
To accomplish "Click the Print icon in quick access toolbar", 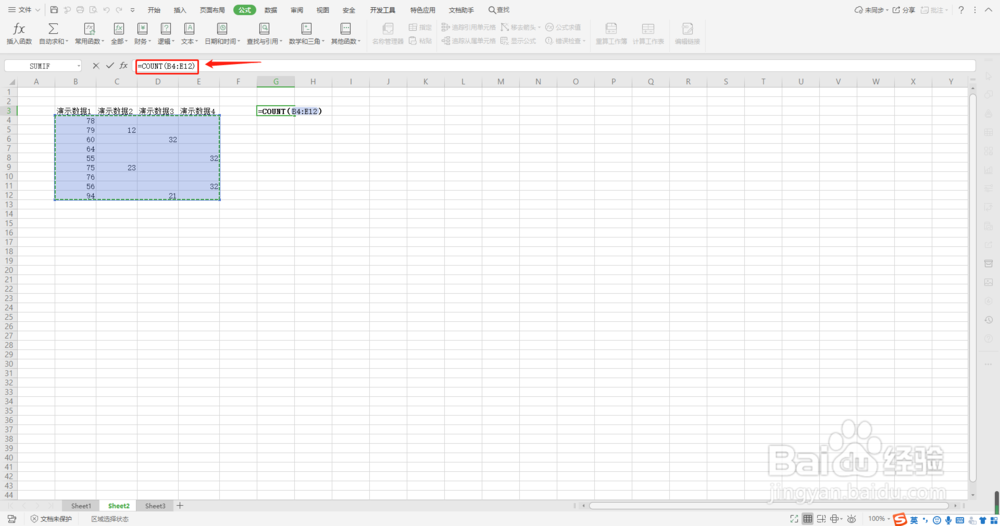I will 80,10.
